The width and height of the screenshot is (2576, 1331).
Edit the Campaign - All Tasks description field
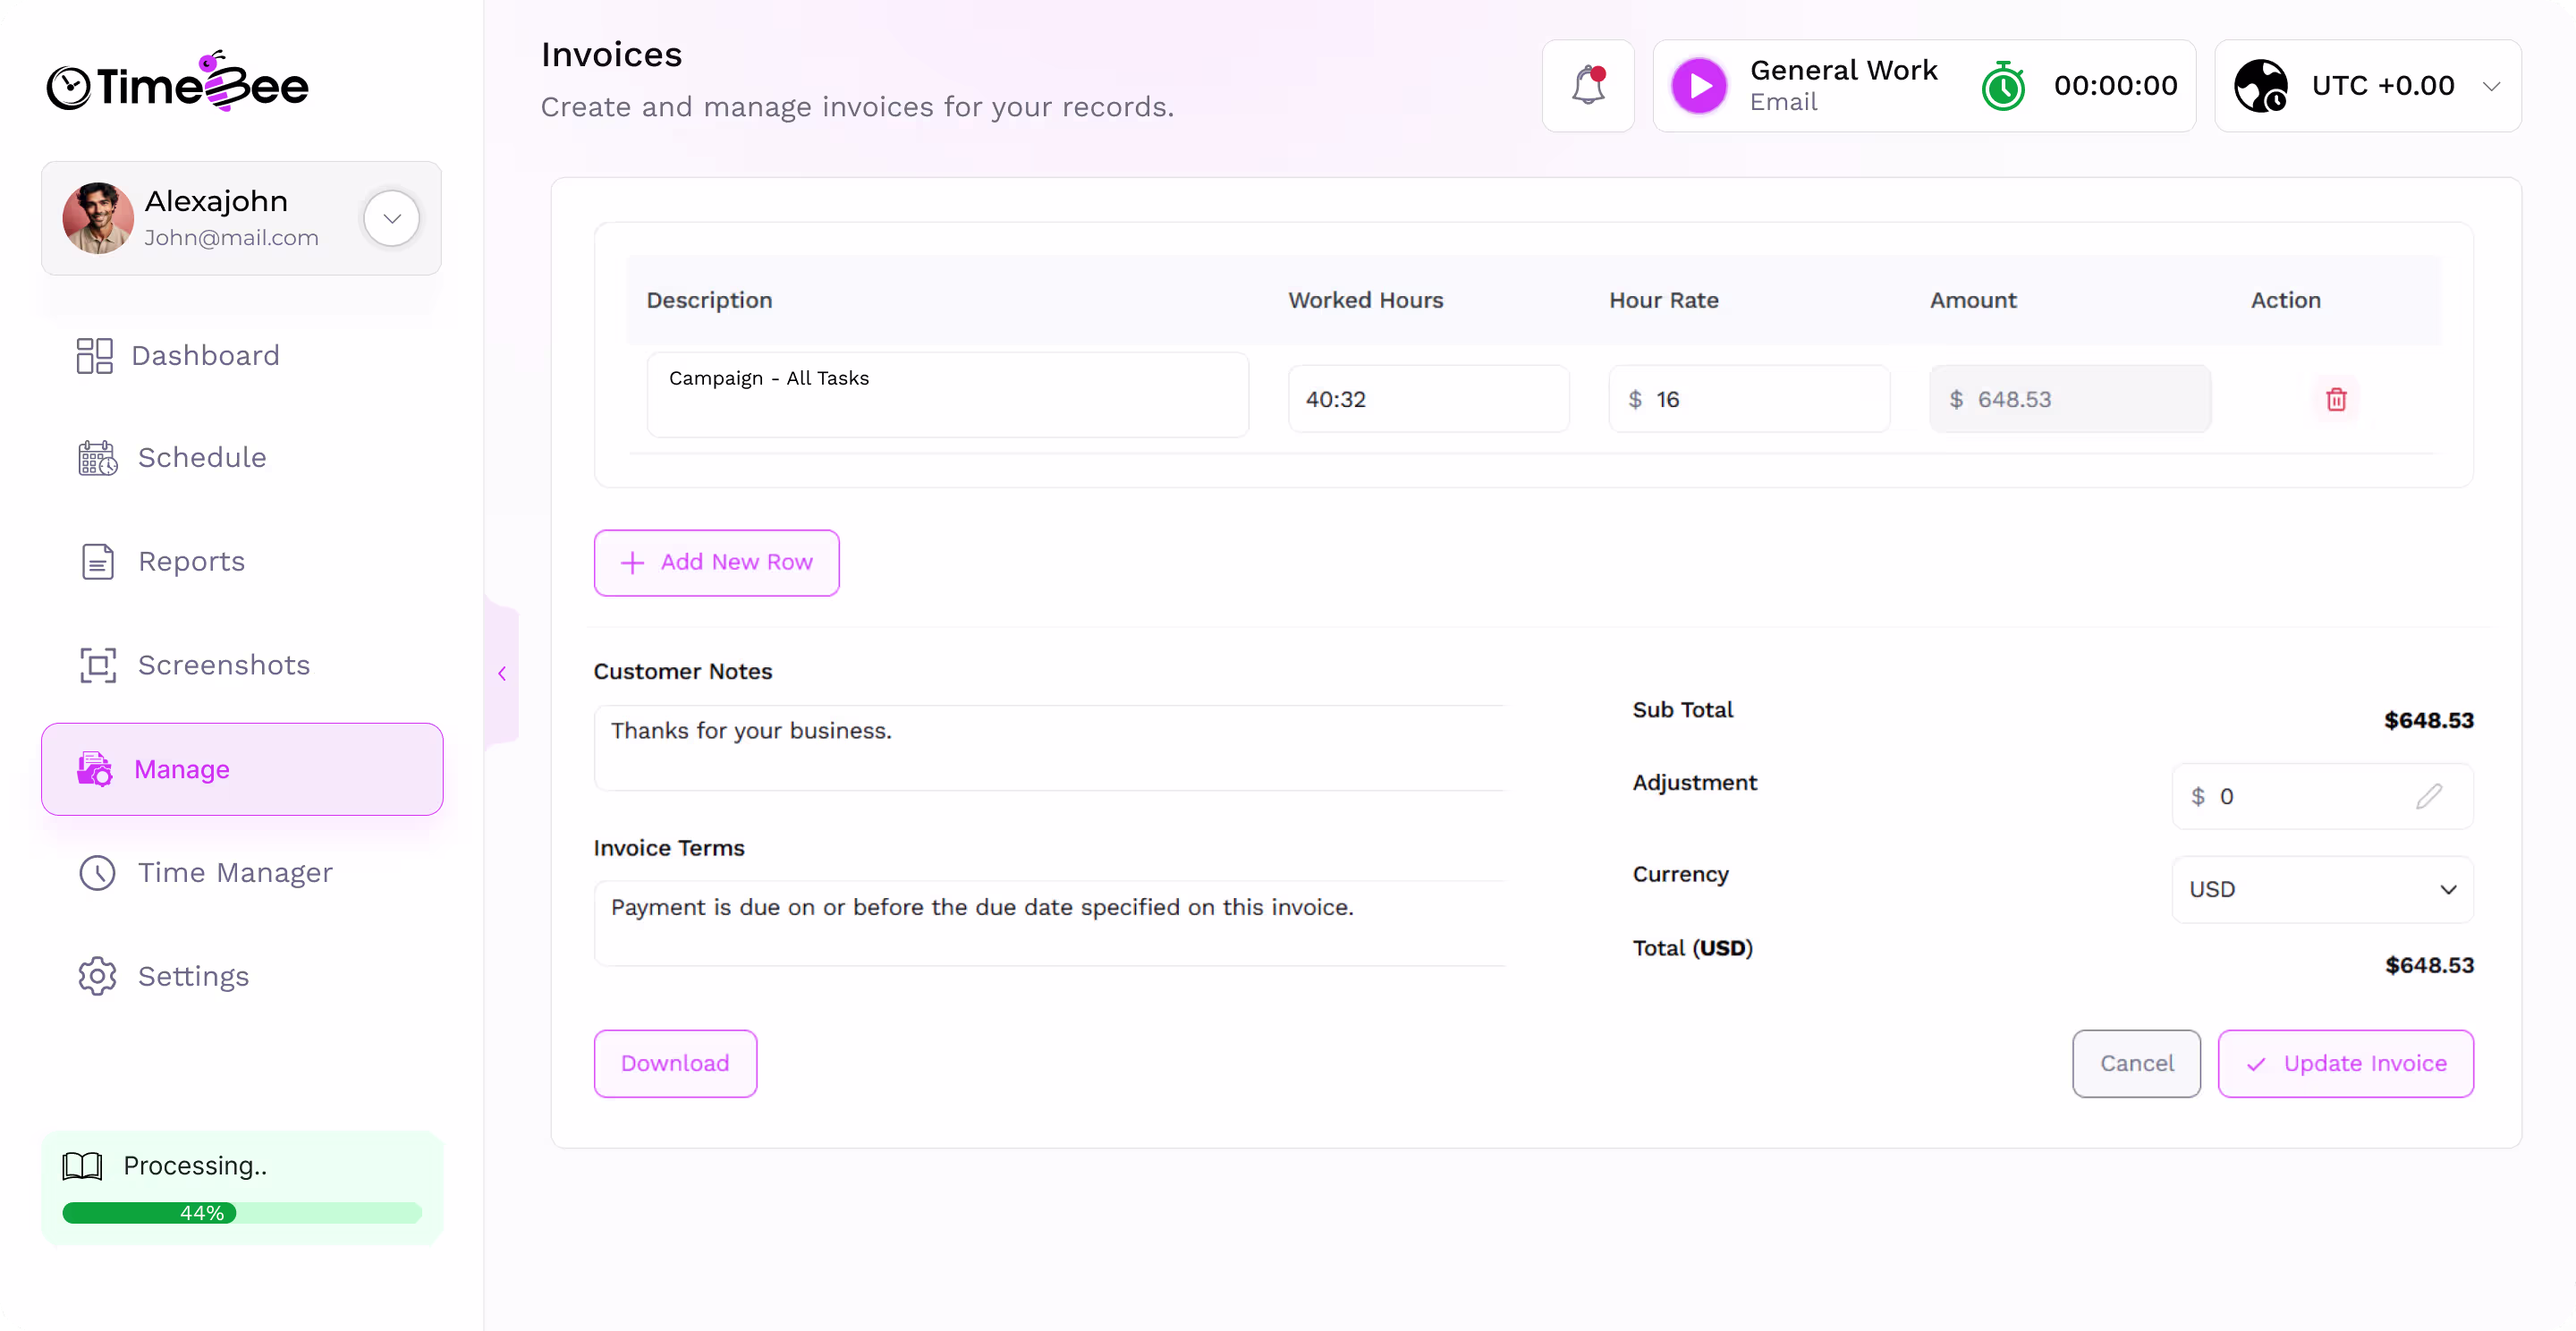947,394
